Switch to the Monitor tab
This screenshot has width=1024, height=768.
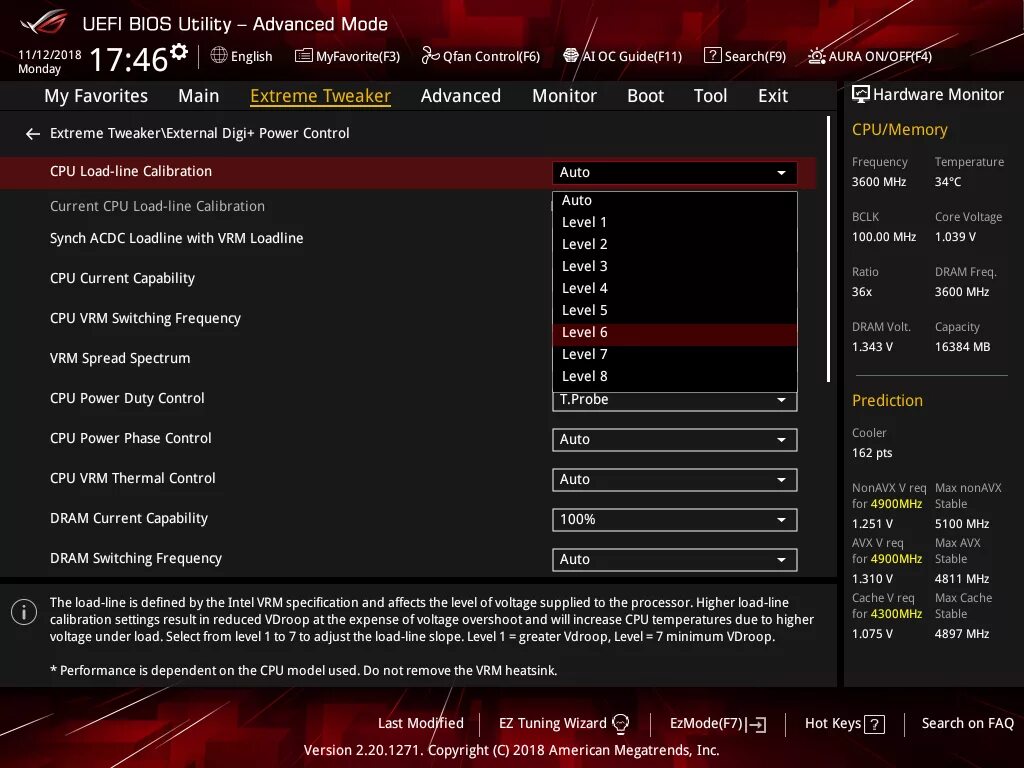point(564,96)
